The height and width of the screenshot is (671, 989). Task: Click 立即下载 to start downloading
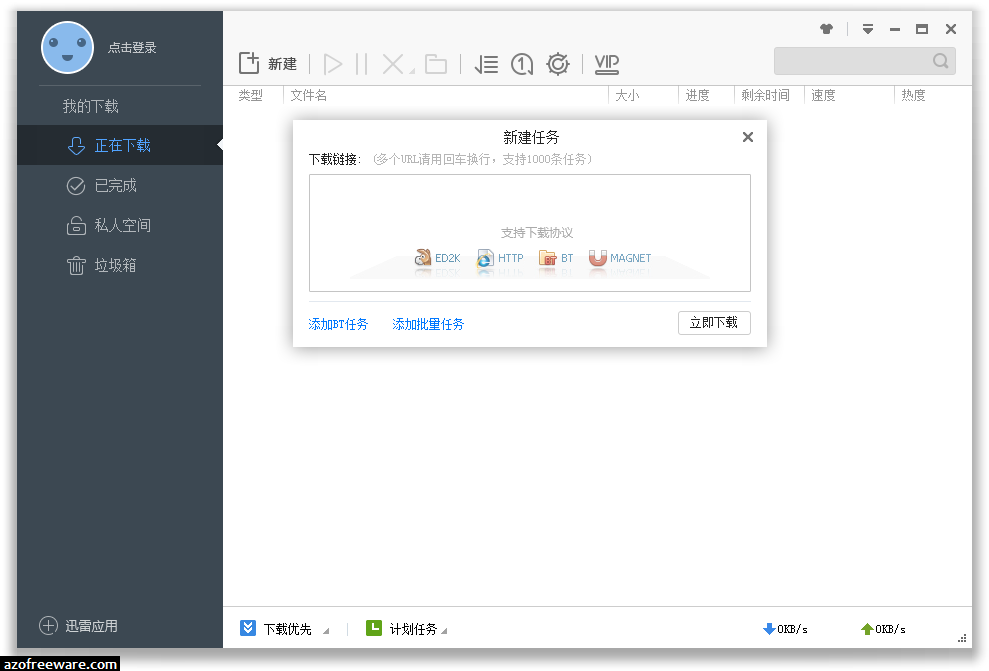point(714,322)
